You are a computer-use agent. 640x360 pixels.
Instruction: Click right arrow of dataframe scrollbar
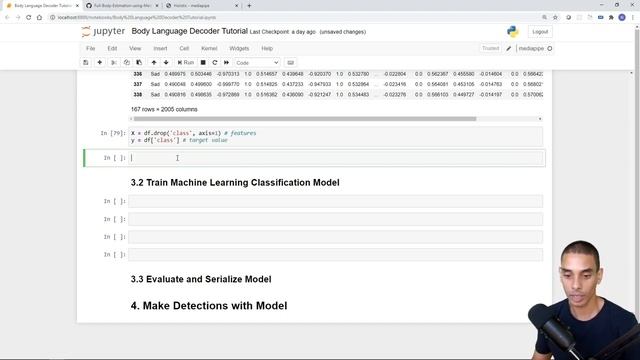pyautogui.click(x=540, y=119)
